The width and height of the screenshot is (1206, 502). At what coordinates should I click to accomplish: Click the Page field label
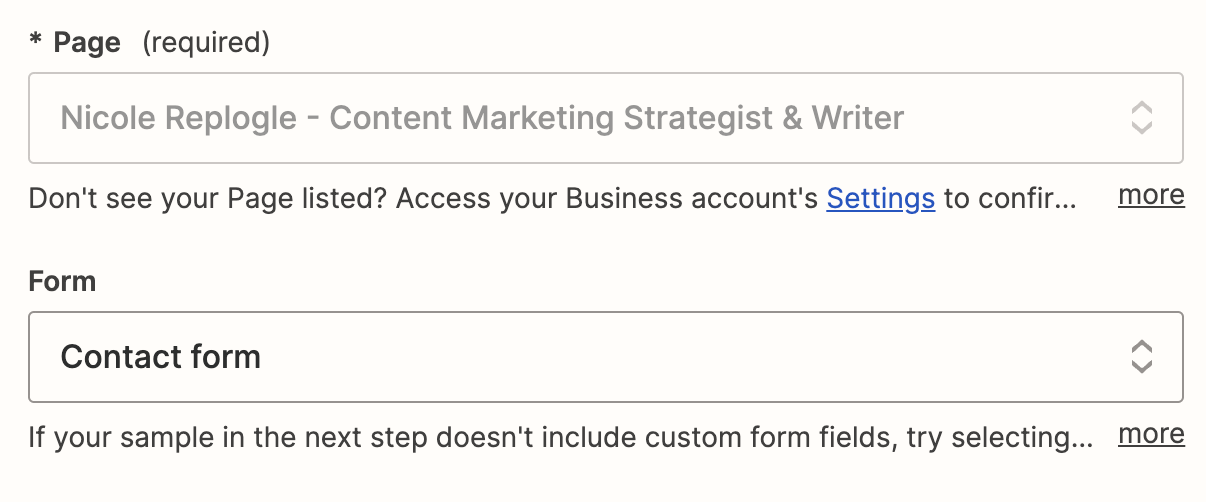coord(87,43)
